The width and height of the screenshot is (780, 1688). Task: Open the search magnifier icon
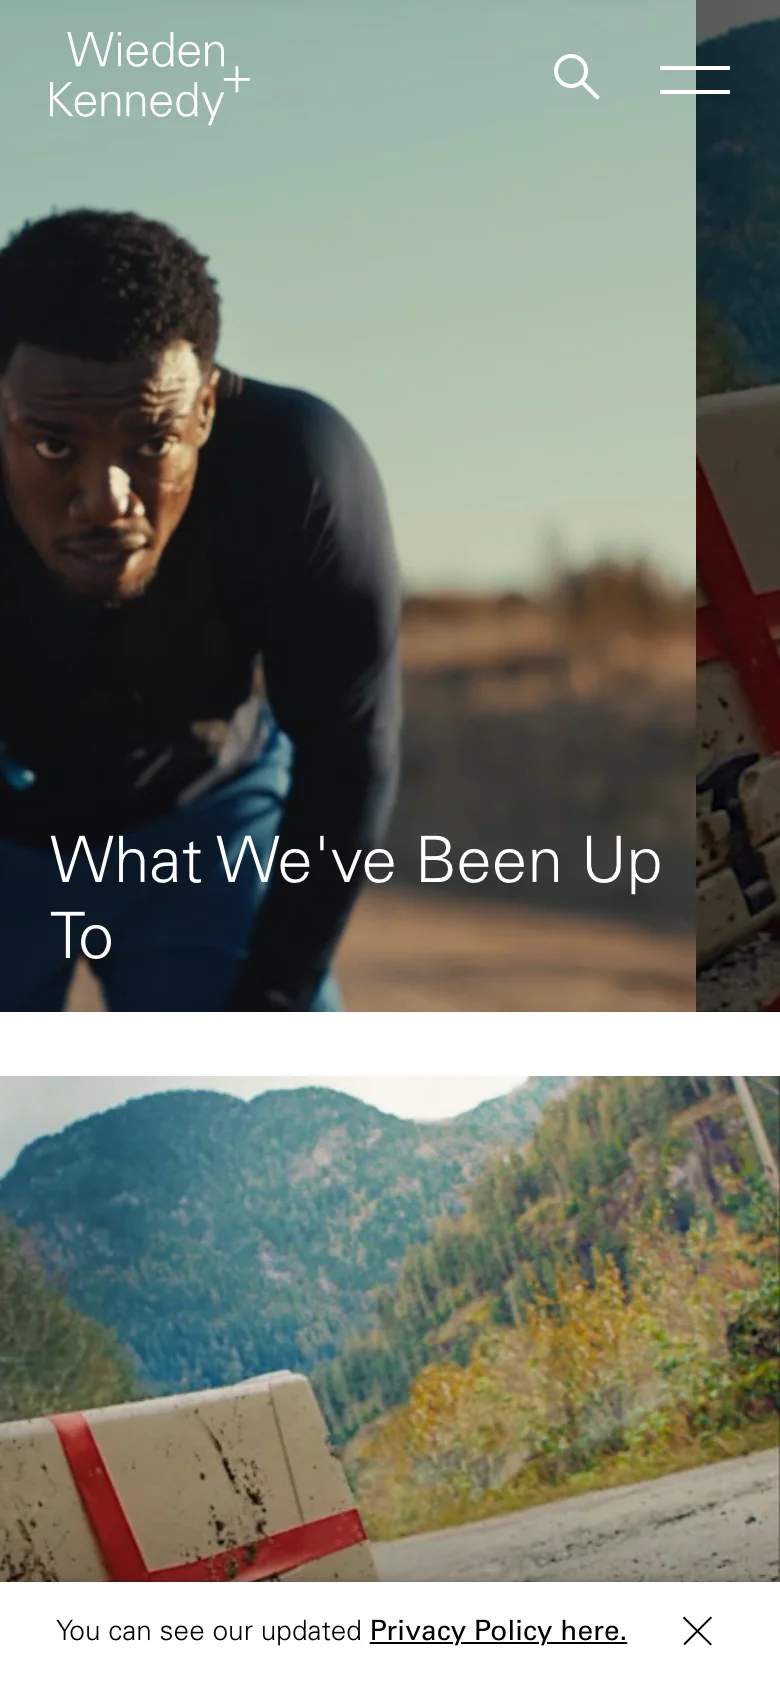click(576, 77)
